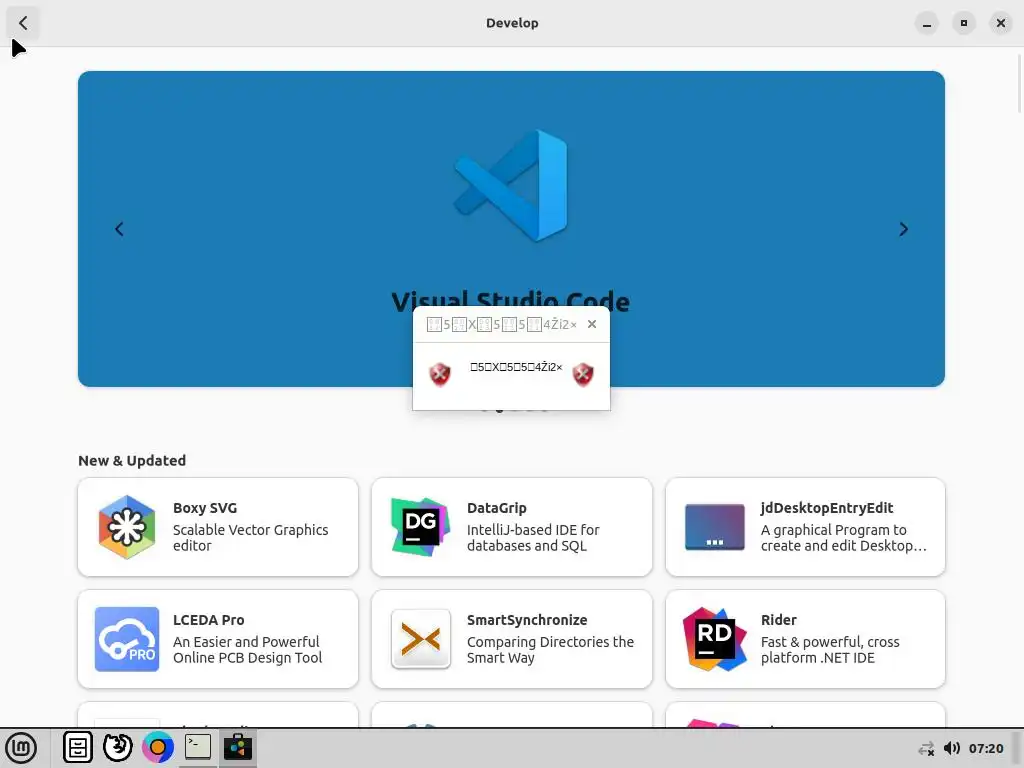Select jdDesktopEntryEdit title text
Image resolution: width=1024 pixels, height=768 pixels.
(827, 508)
